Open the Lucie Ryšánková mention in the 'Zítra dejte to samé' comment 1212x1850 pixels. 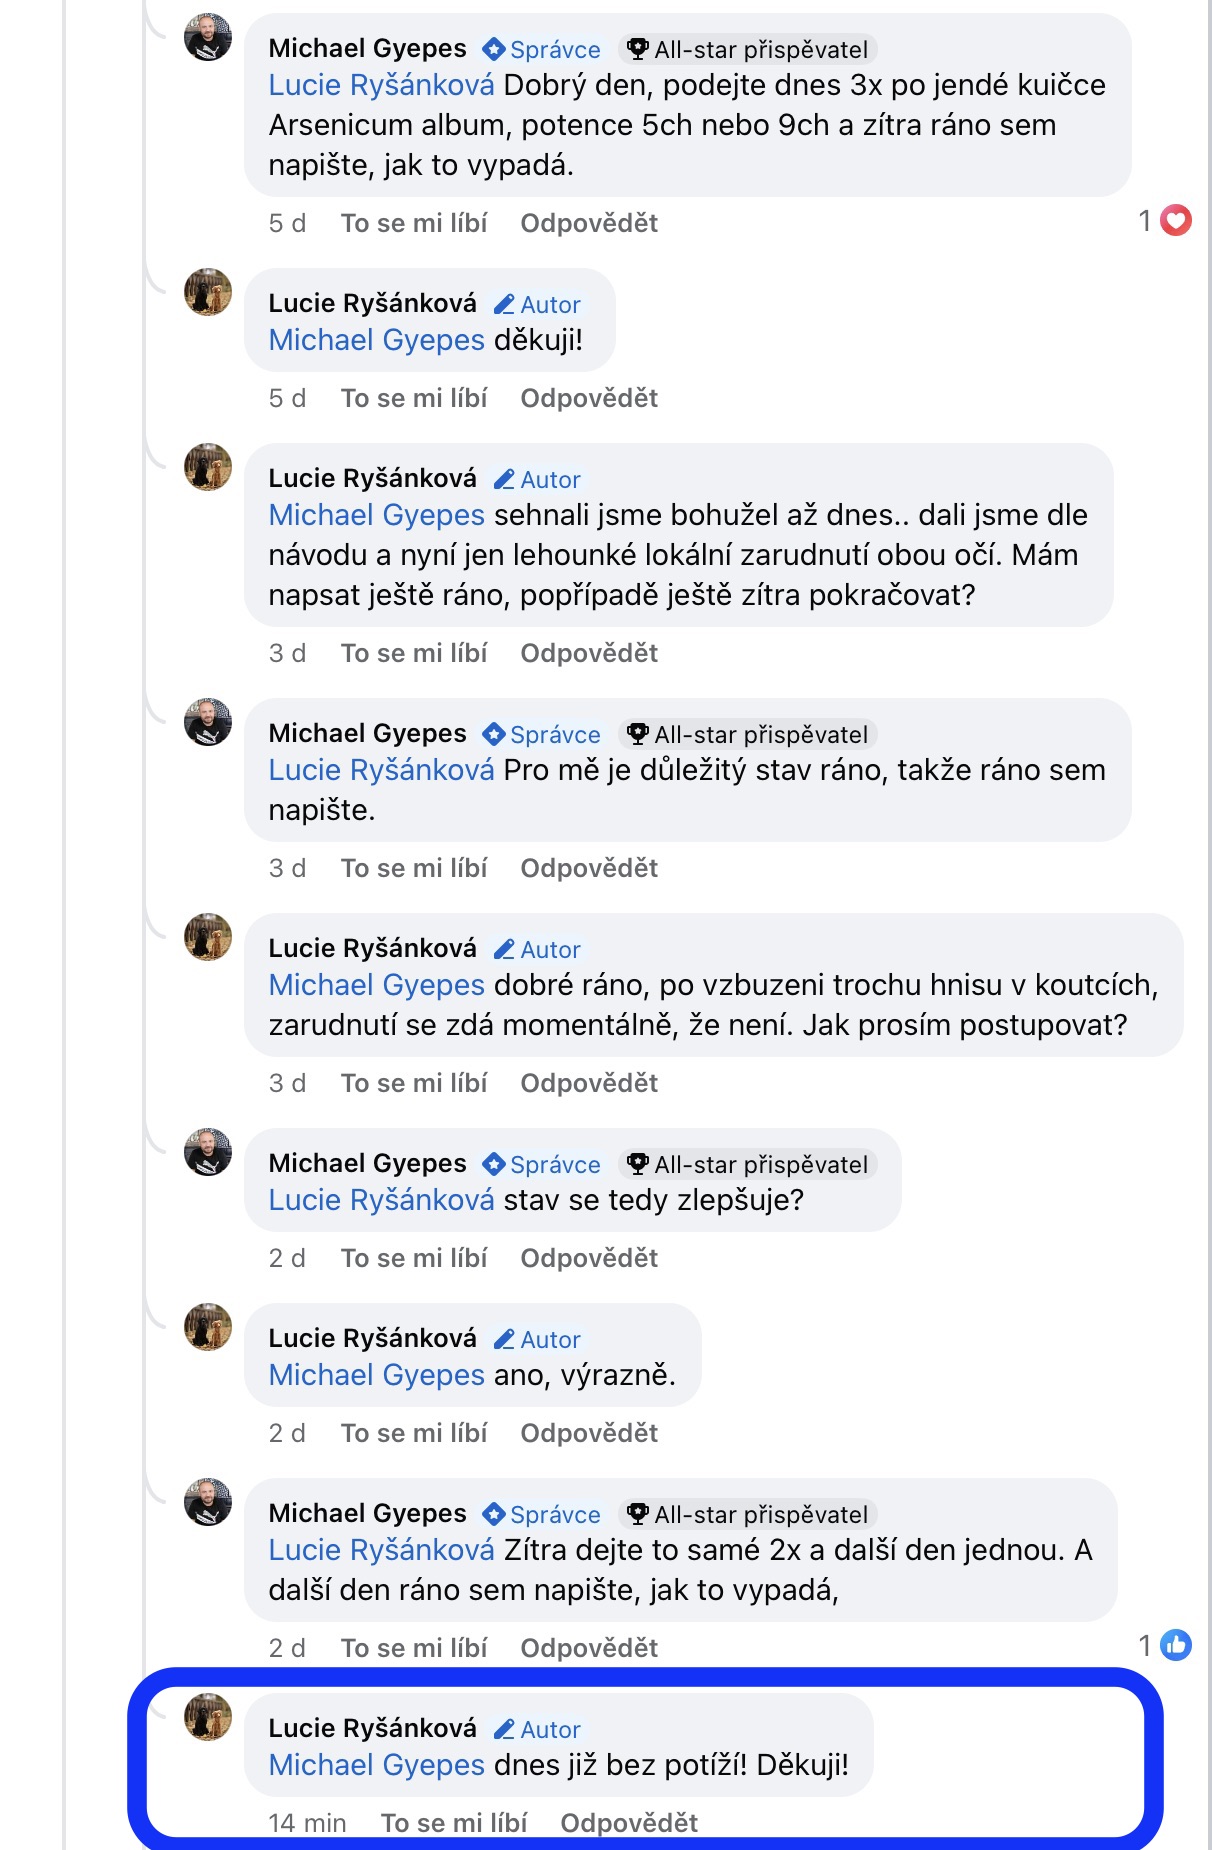click(x=381, y=1550)
